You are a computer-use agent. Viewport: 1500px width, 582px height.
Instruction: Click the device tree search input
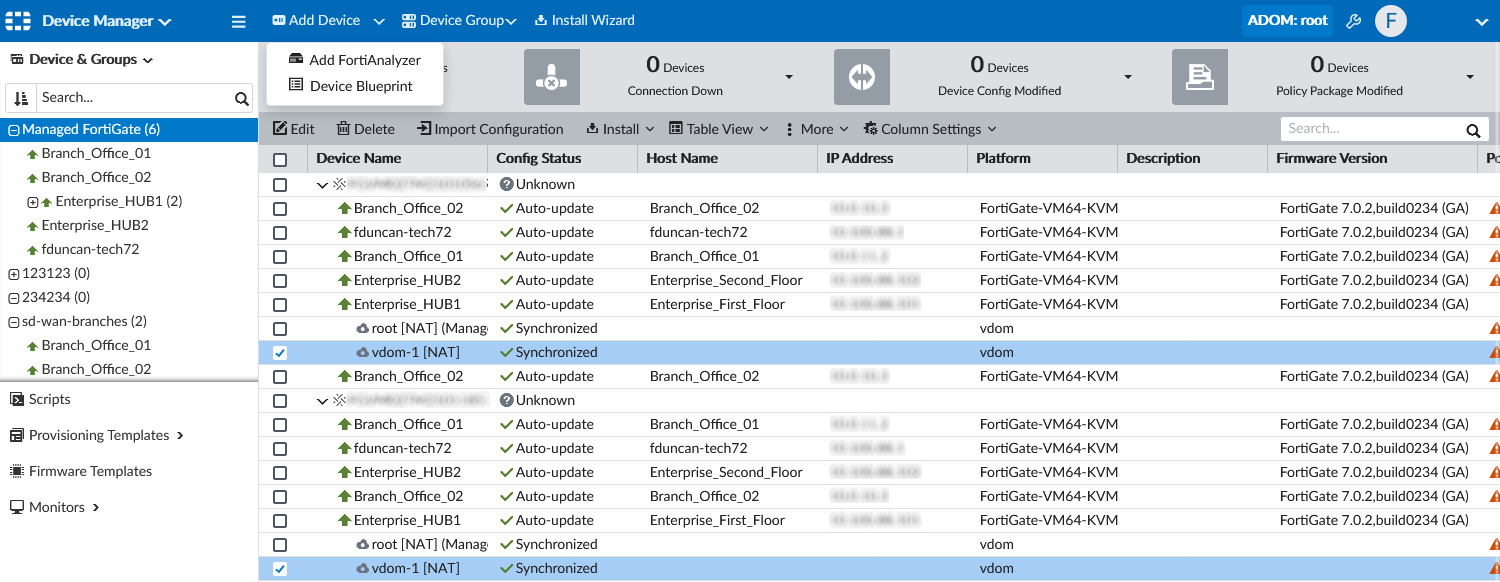[135, 98]
